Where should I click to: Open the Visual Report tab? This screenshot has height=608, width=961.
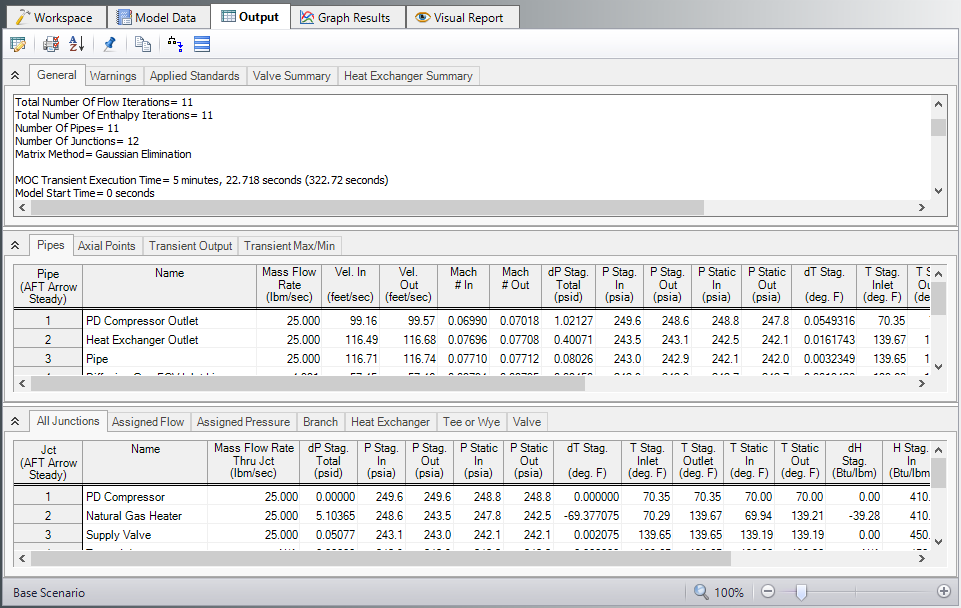tap(462, 16)
